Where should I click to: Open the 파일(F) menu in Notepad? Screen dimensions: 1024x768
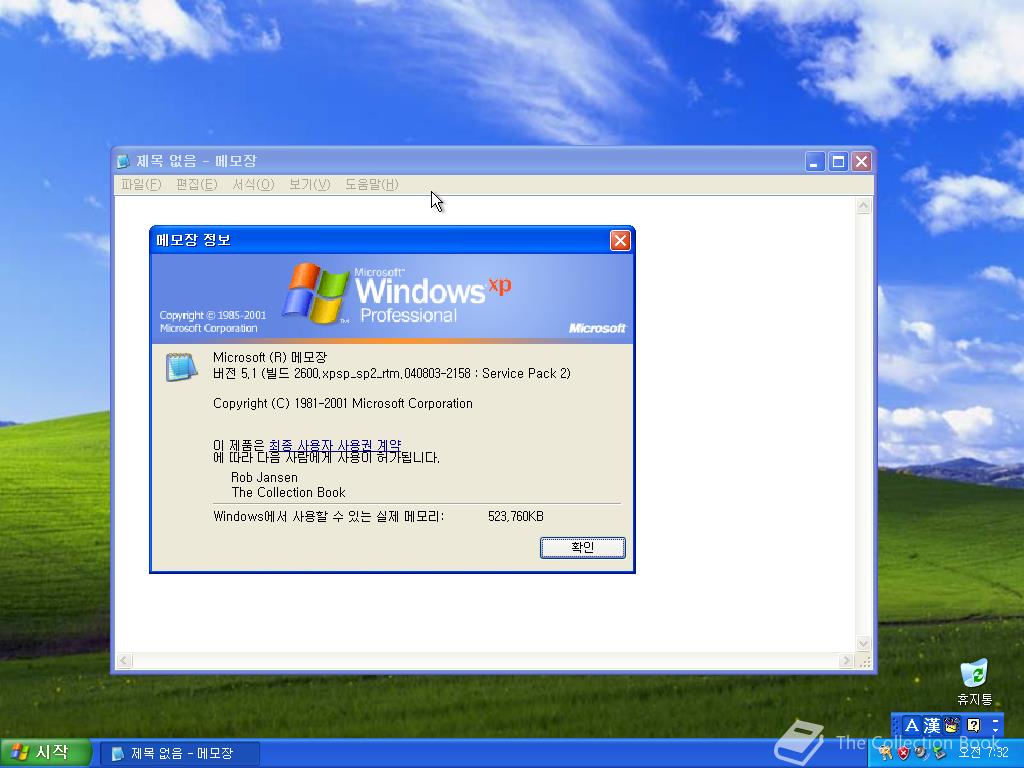[x=141, y=185]
